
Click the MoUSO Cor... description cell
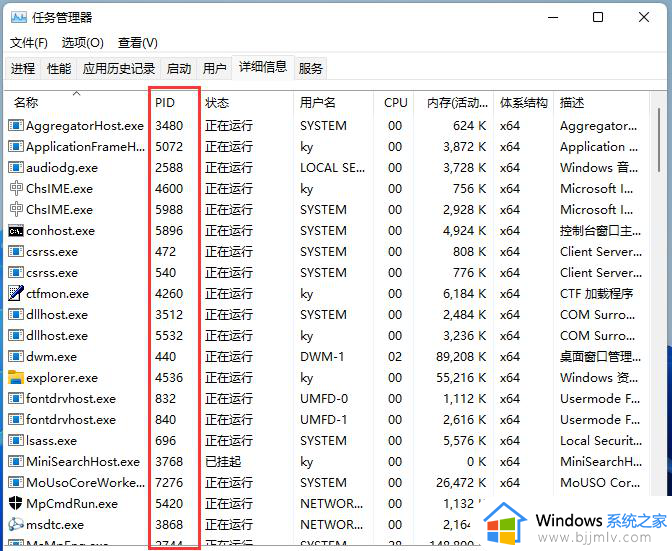click(600, 482)
